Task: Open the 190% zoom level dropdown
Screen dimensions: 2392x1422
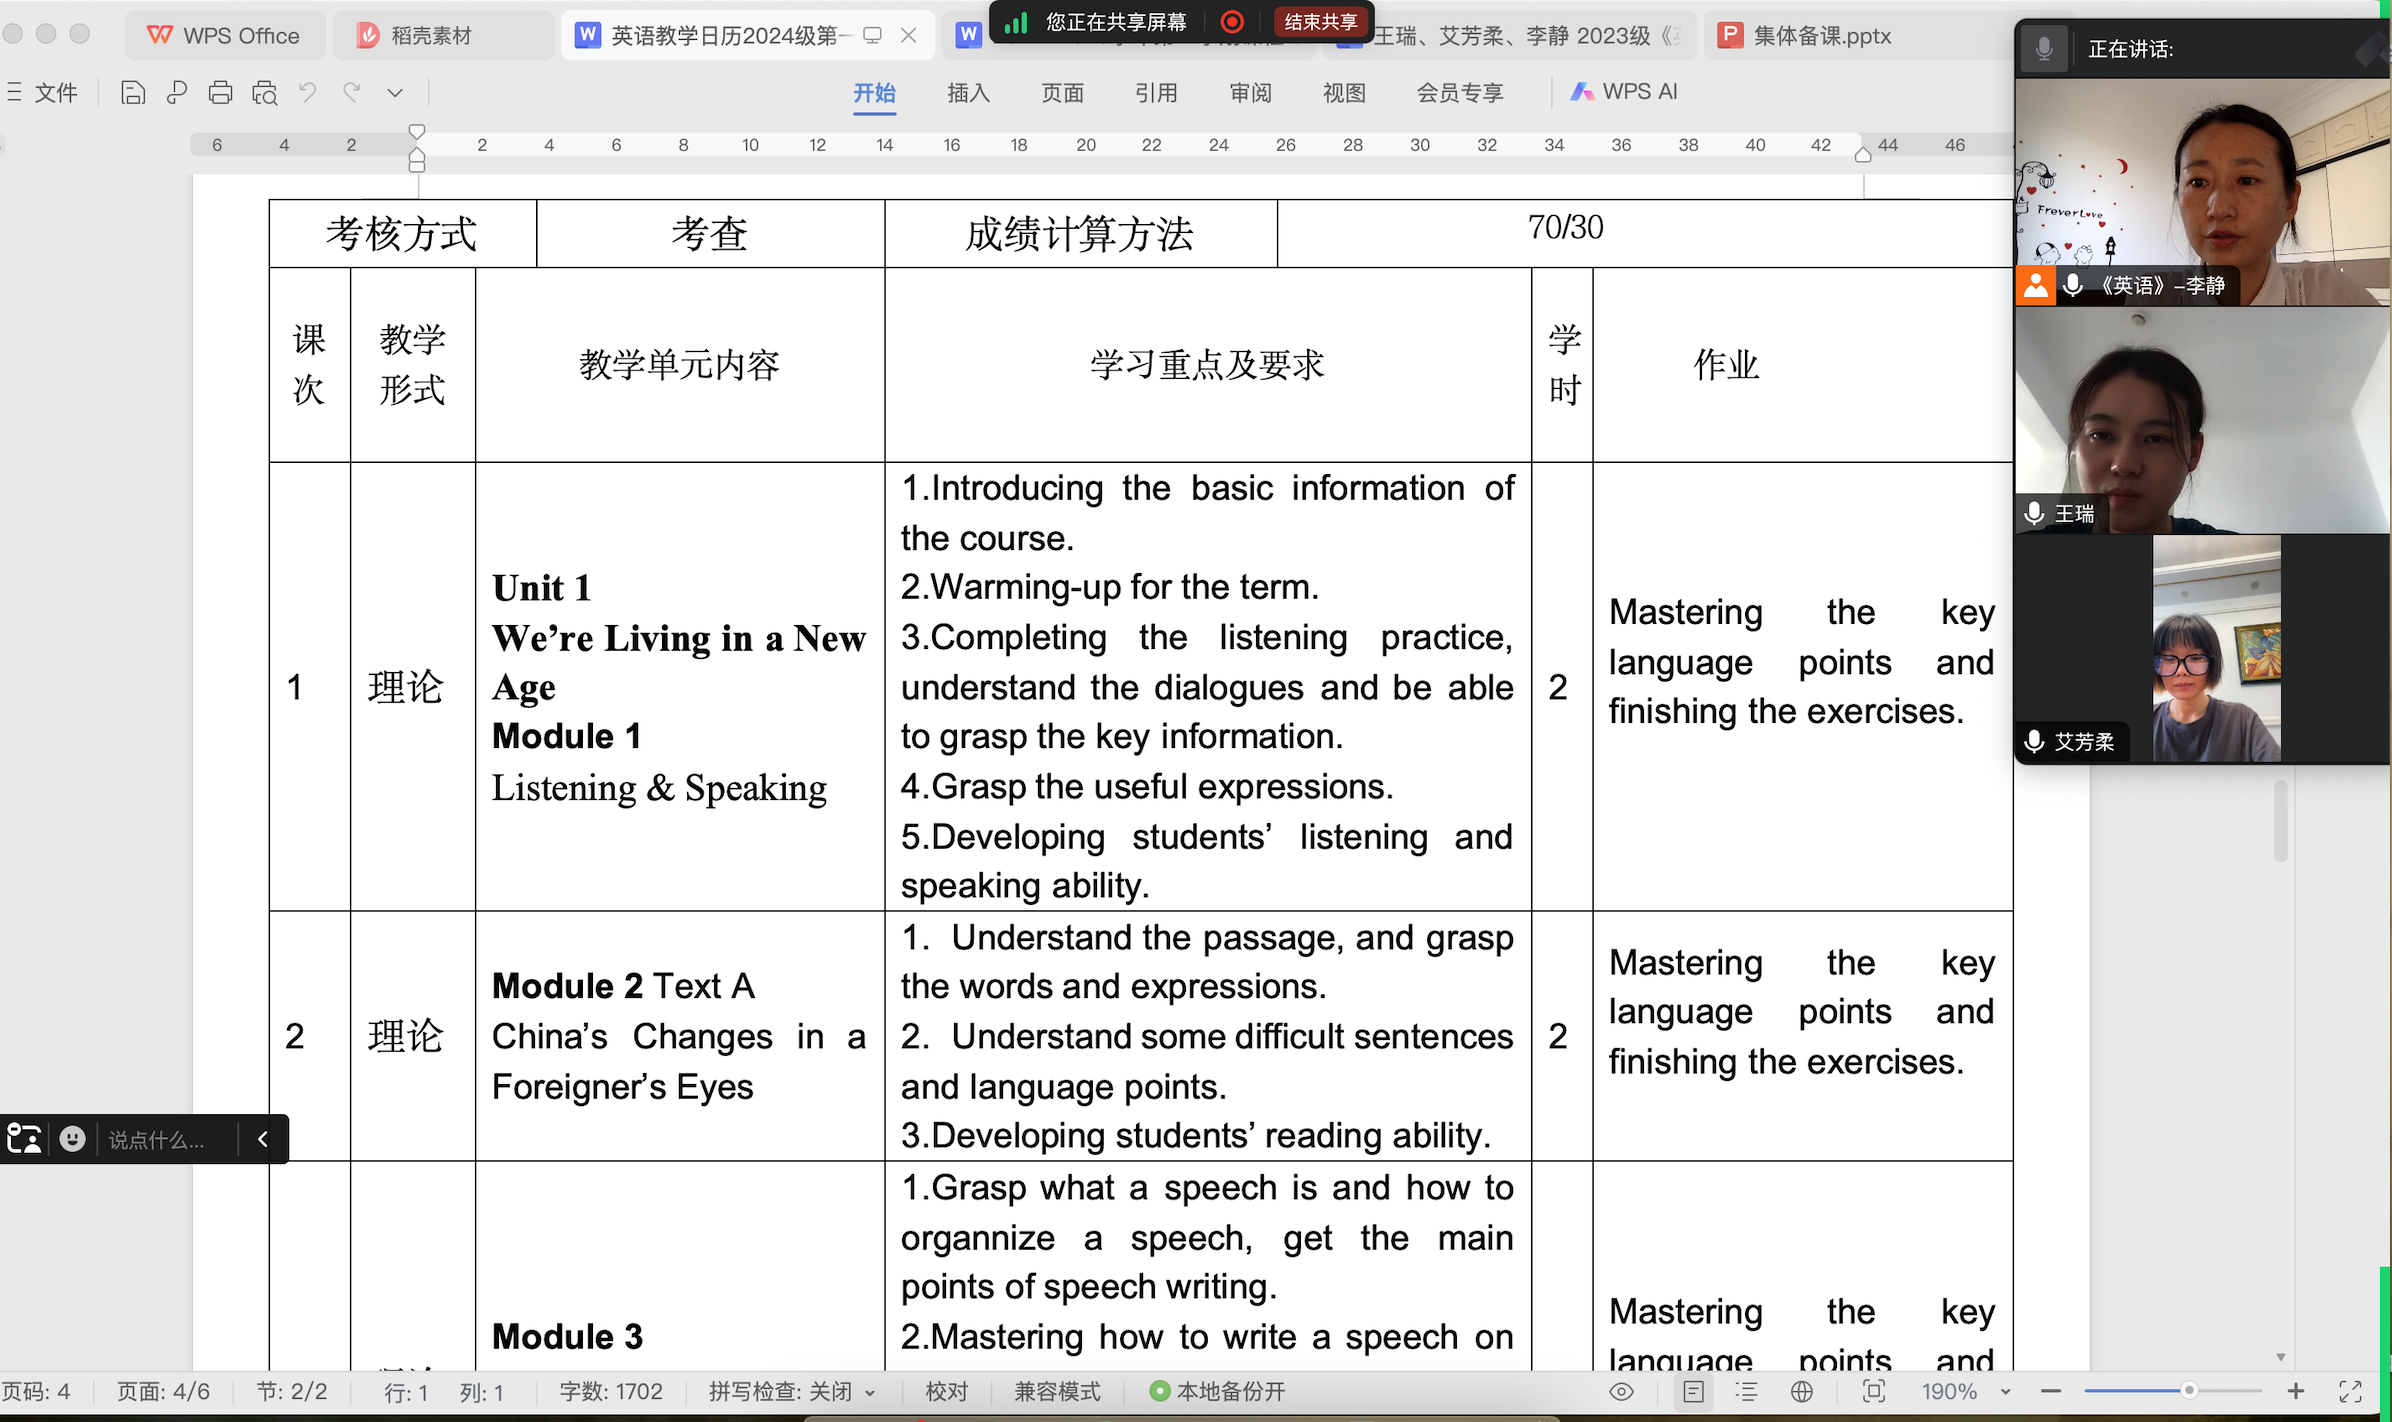Action: (1966, 1392)
